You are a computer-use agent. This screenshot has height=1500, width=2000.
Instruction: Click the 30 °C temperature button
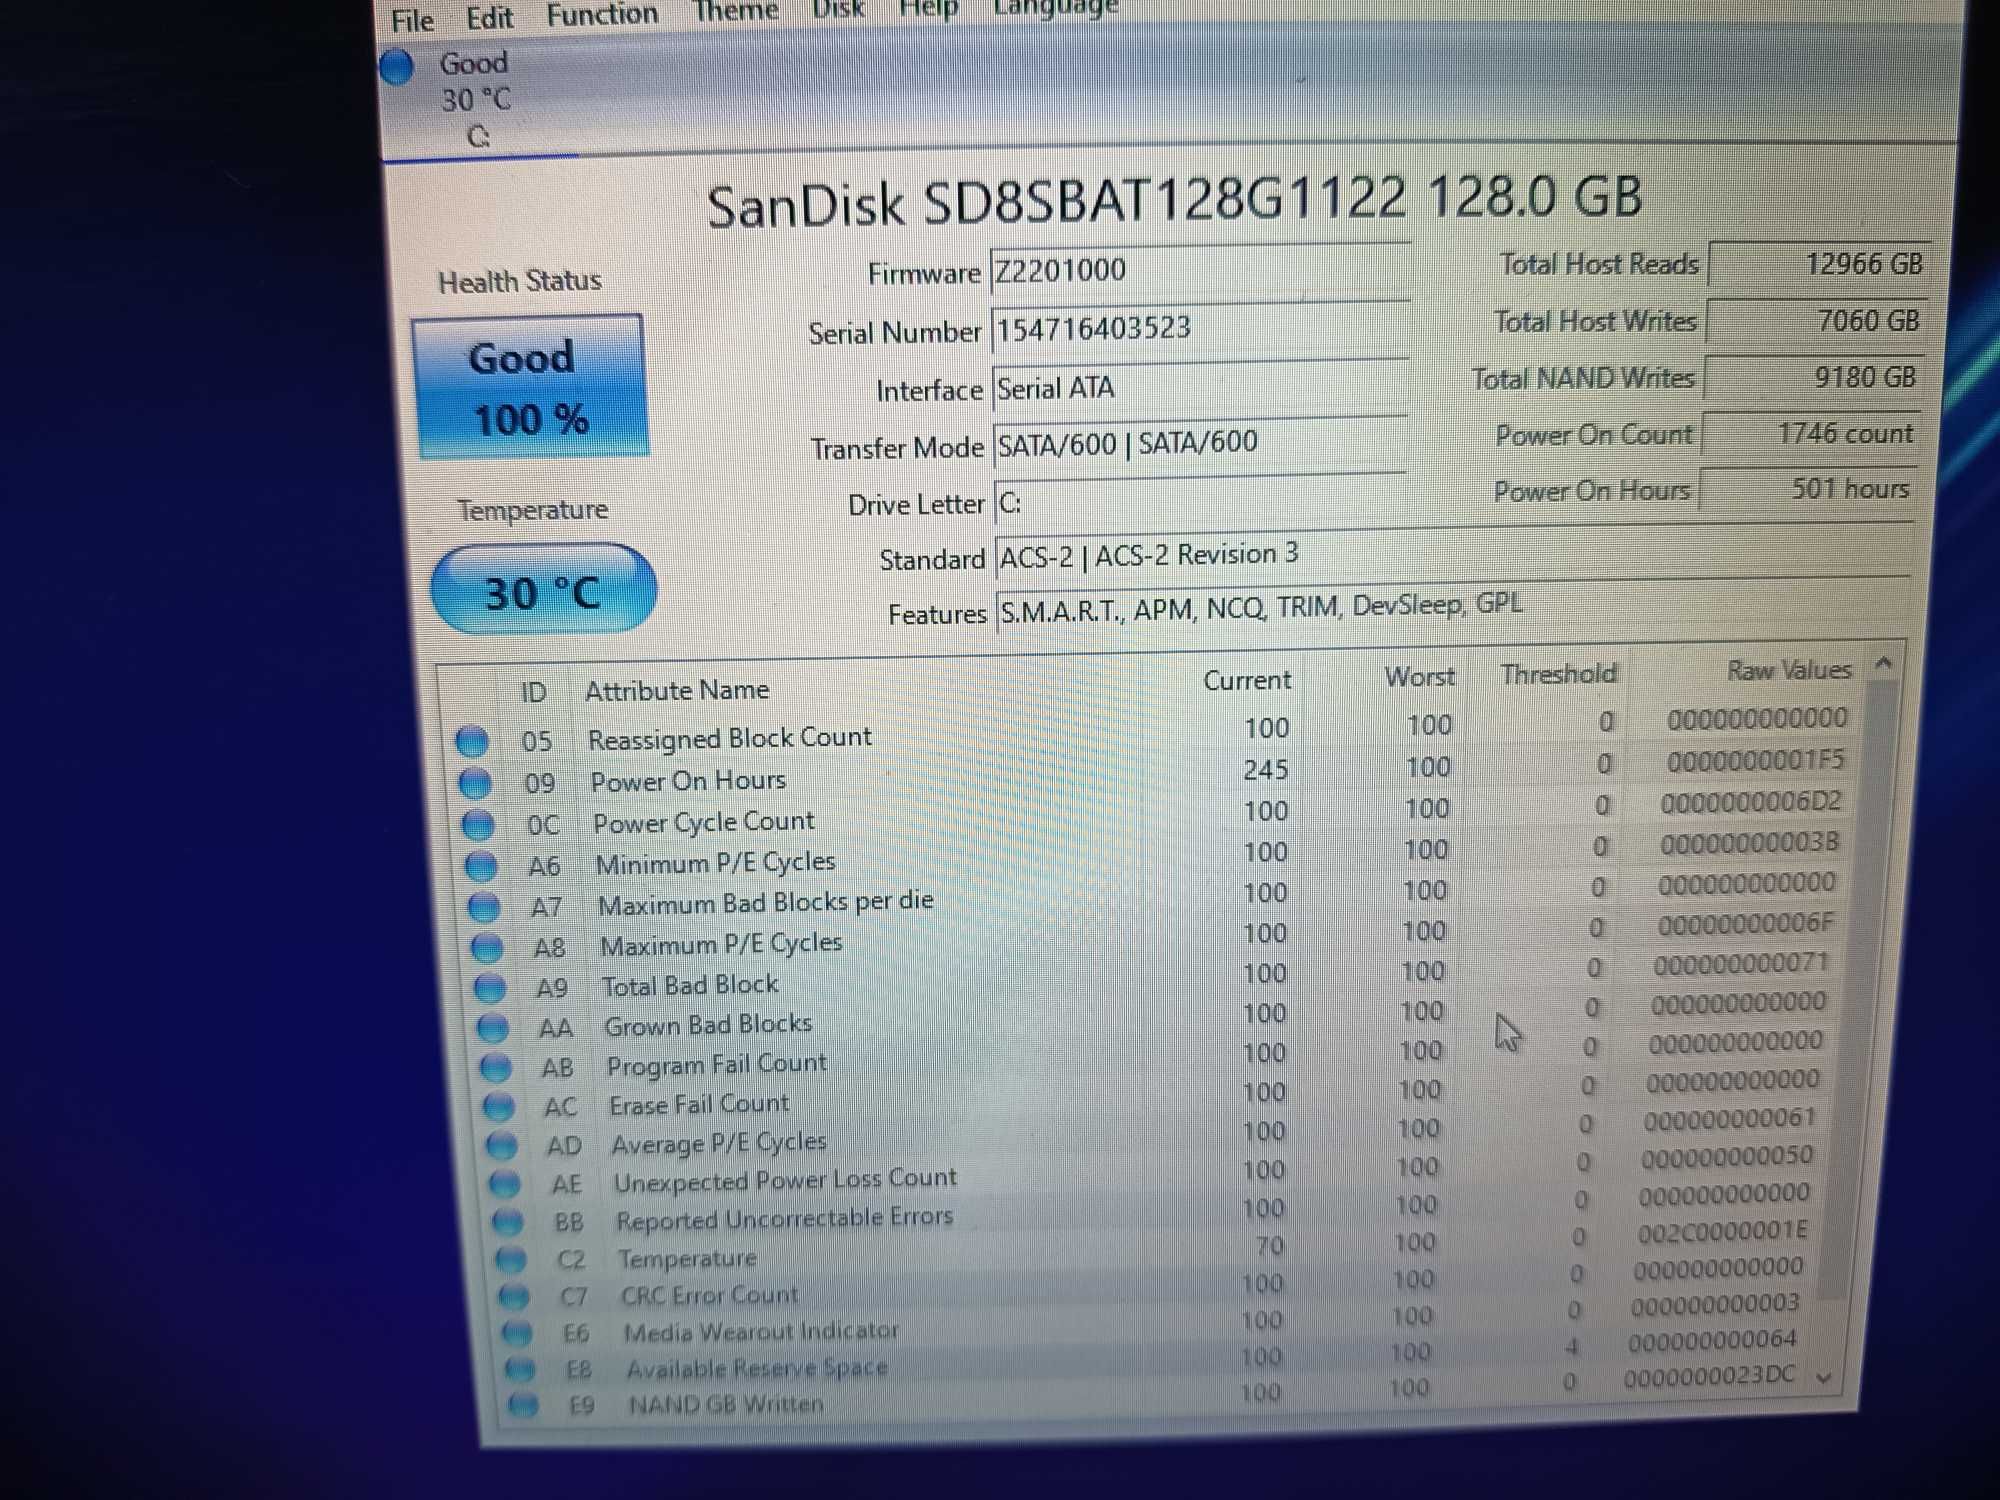click(x=543, y=590)
